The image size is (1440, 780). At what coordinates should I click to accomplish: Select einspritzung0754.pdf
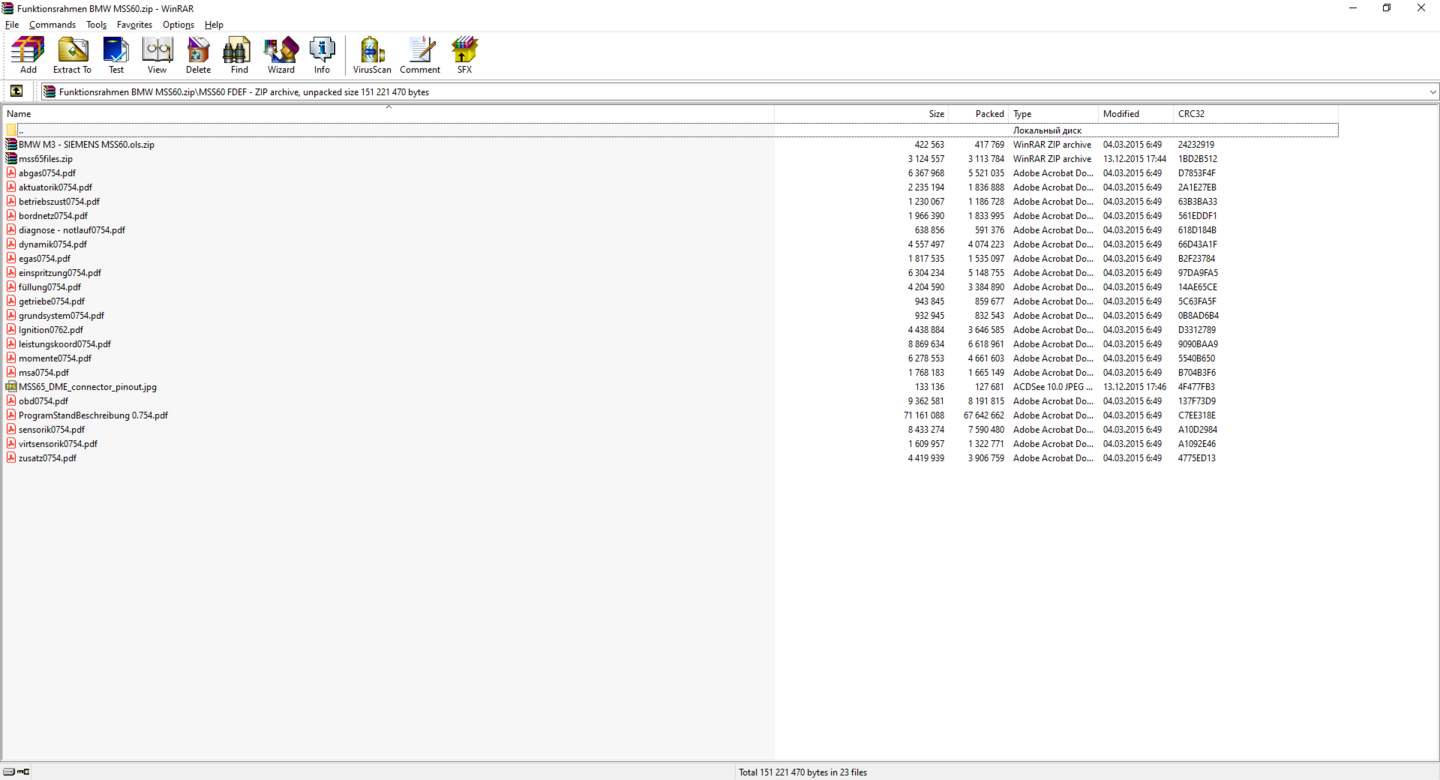point(60,273)
